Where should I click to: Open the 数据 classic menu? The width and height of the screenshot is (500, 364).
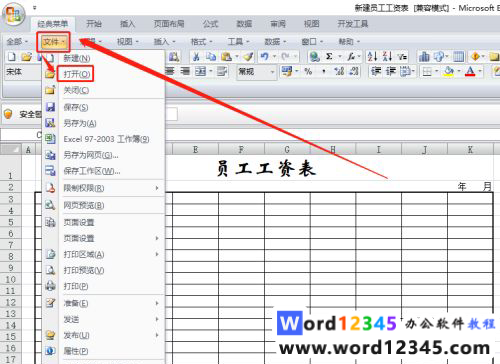click(275, 42)
